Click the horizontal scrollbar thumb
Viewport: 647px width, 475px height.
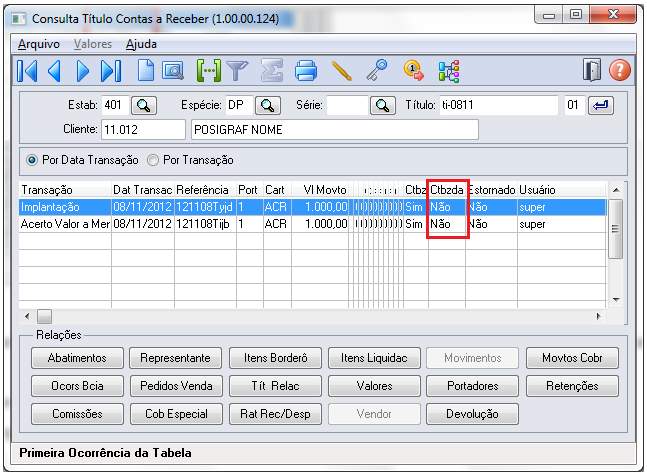click(45, 317)
